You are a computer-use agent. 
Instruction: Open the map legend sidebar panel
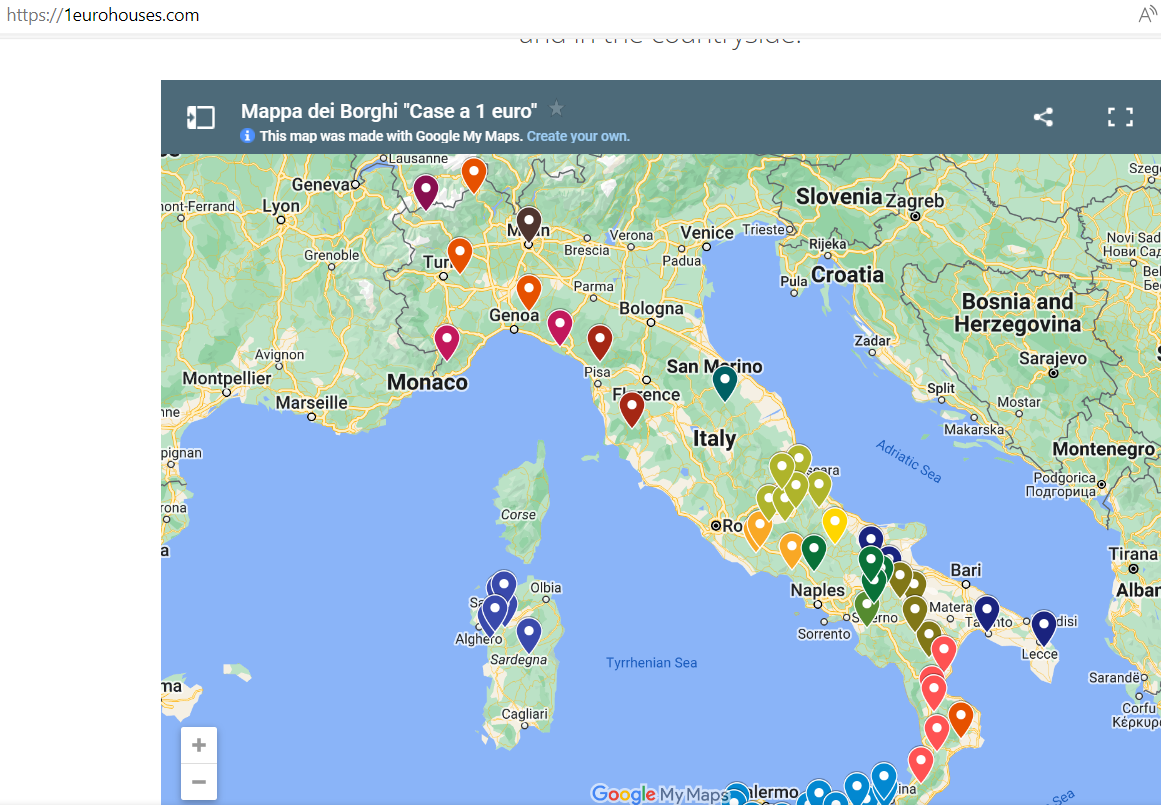click(200, 117)
